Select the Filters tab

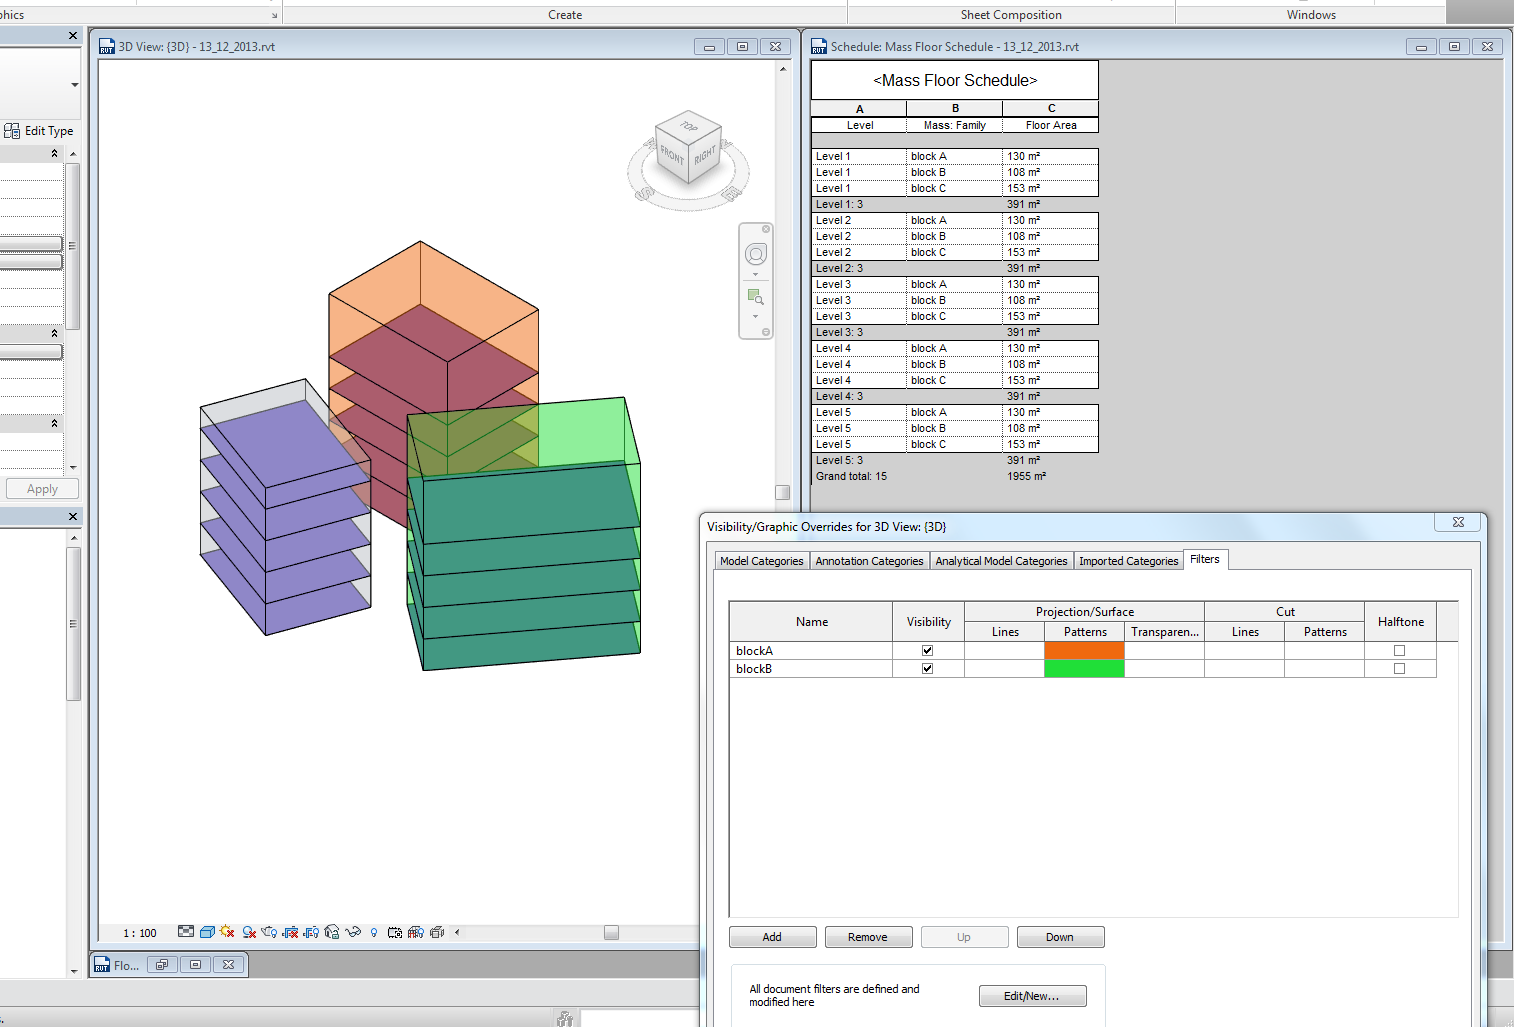1205,559
